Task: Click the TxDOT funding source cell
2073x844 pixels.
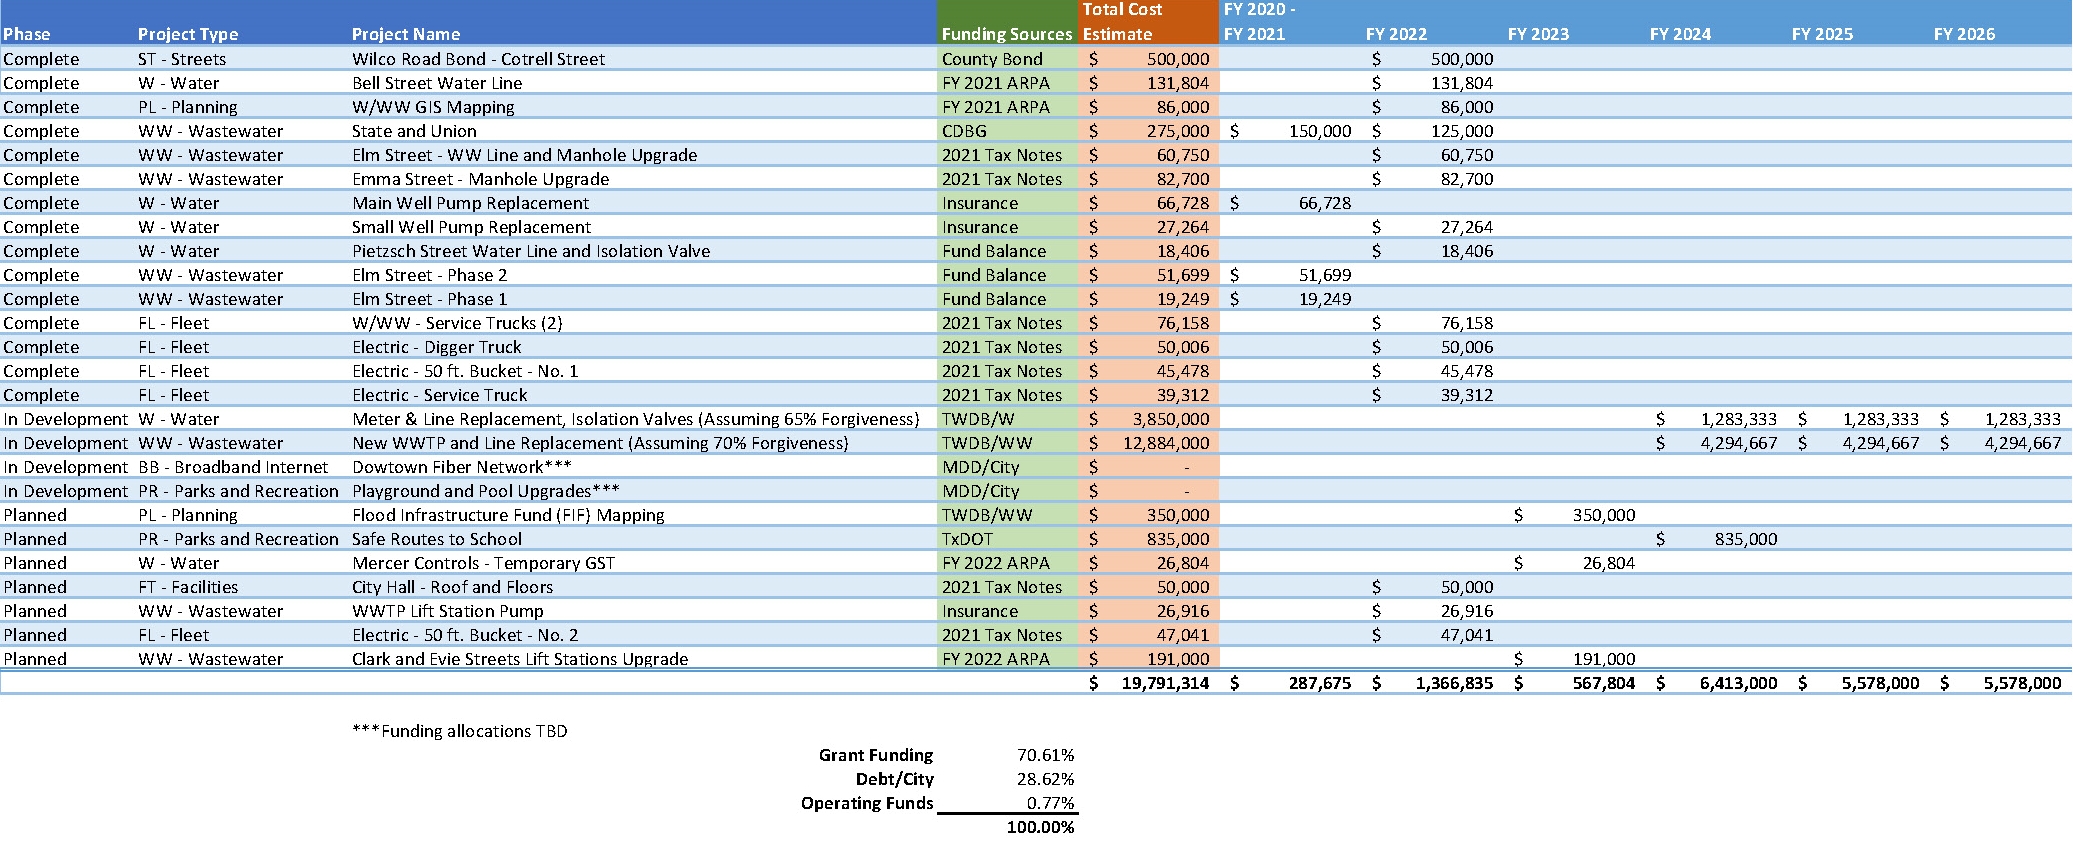Action: (x=968, y=539)
